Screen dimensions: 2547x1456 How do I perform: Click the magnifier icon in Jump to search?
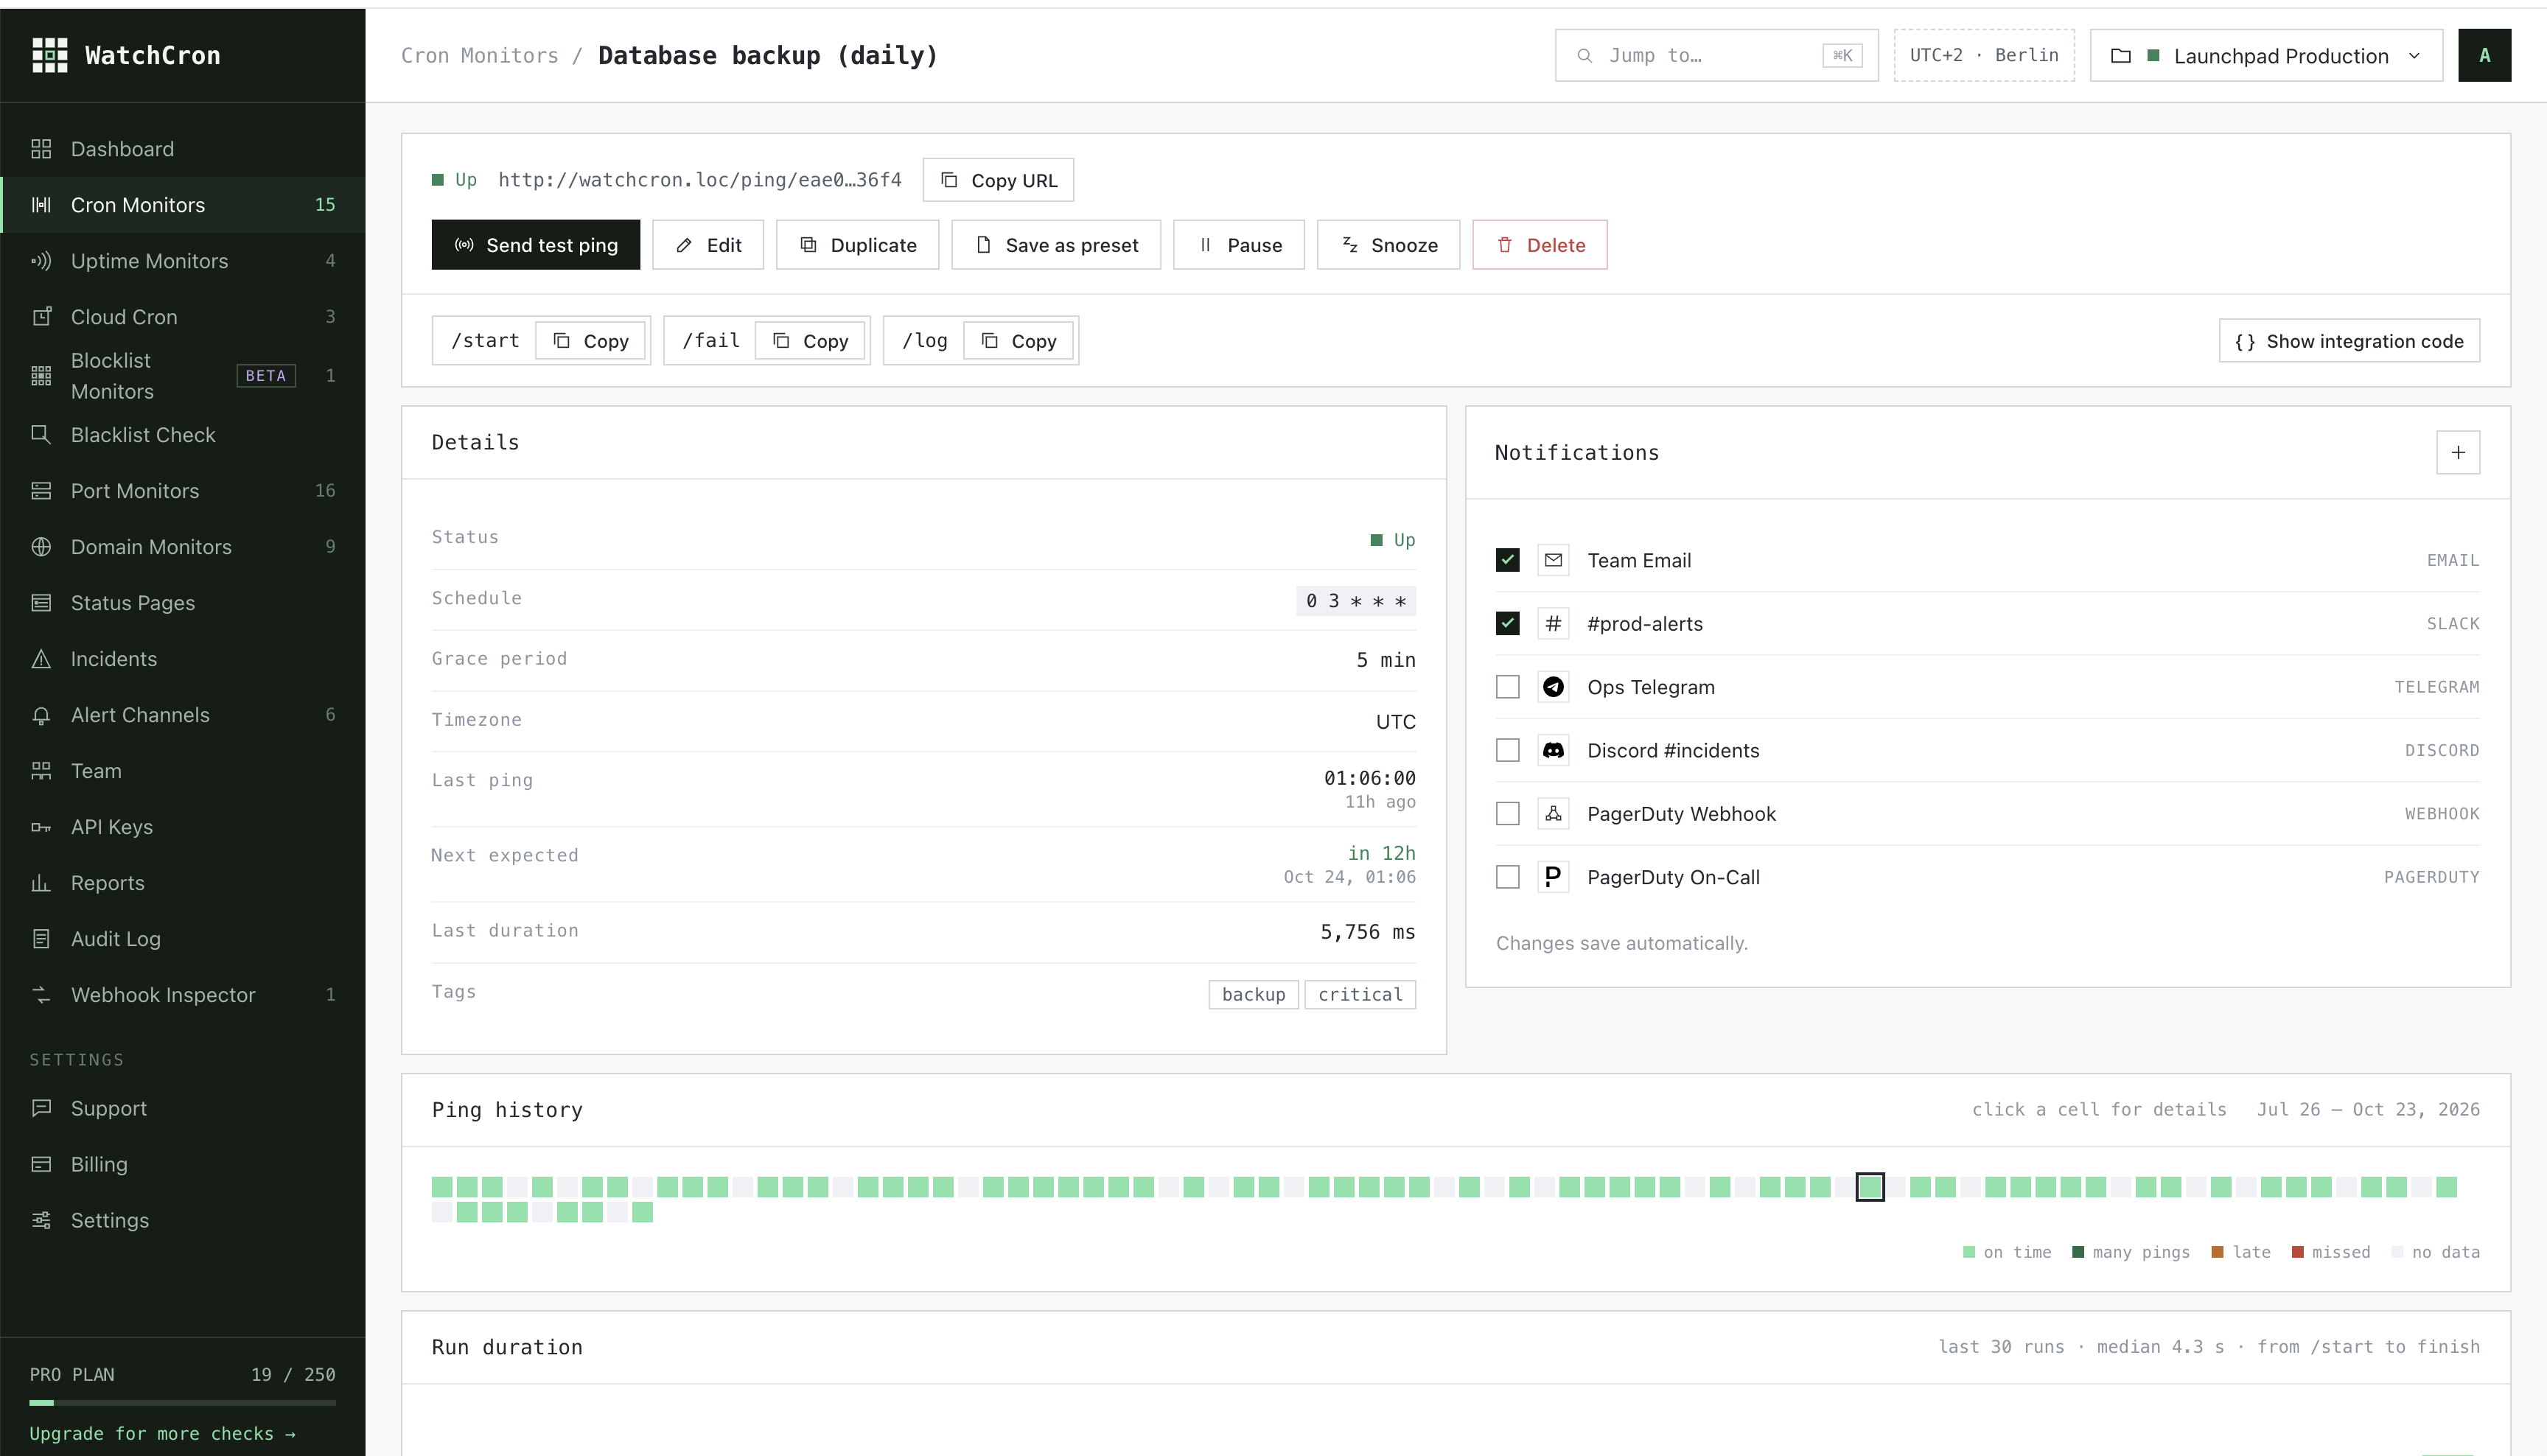pyautogui.click(x=1584, y=56)
